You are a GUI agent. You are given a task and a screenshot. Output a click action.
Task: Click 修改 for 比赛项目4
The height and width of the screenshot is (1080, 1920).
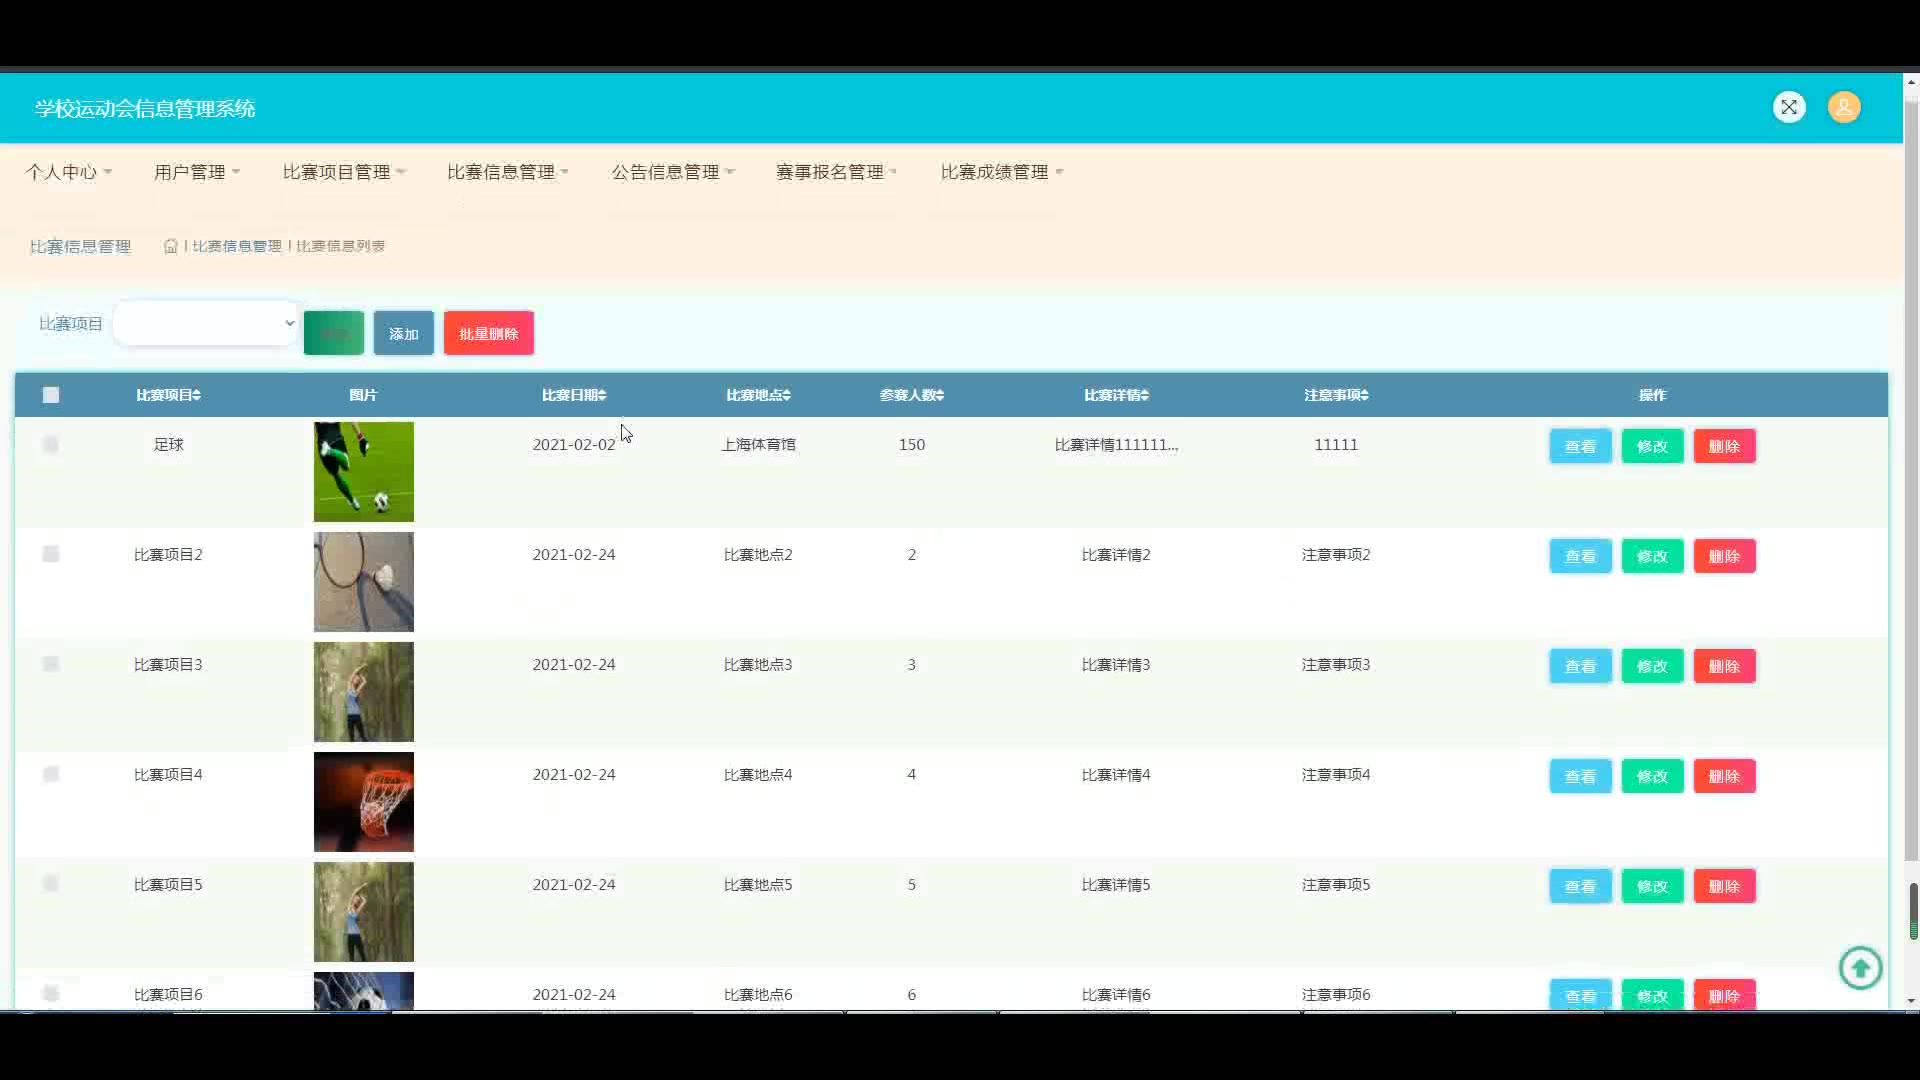[1652, 776]
